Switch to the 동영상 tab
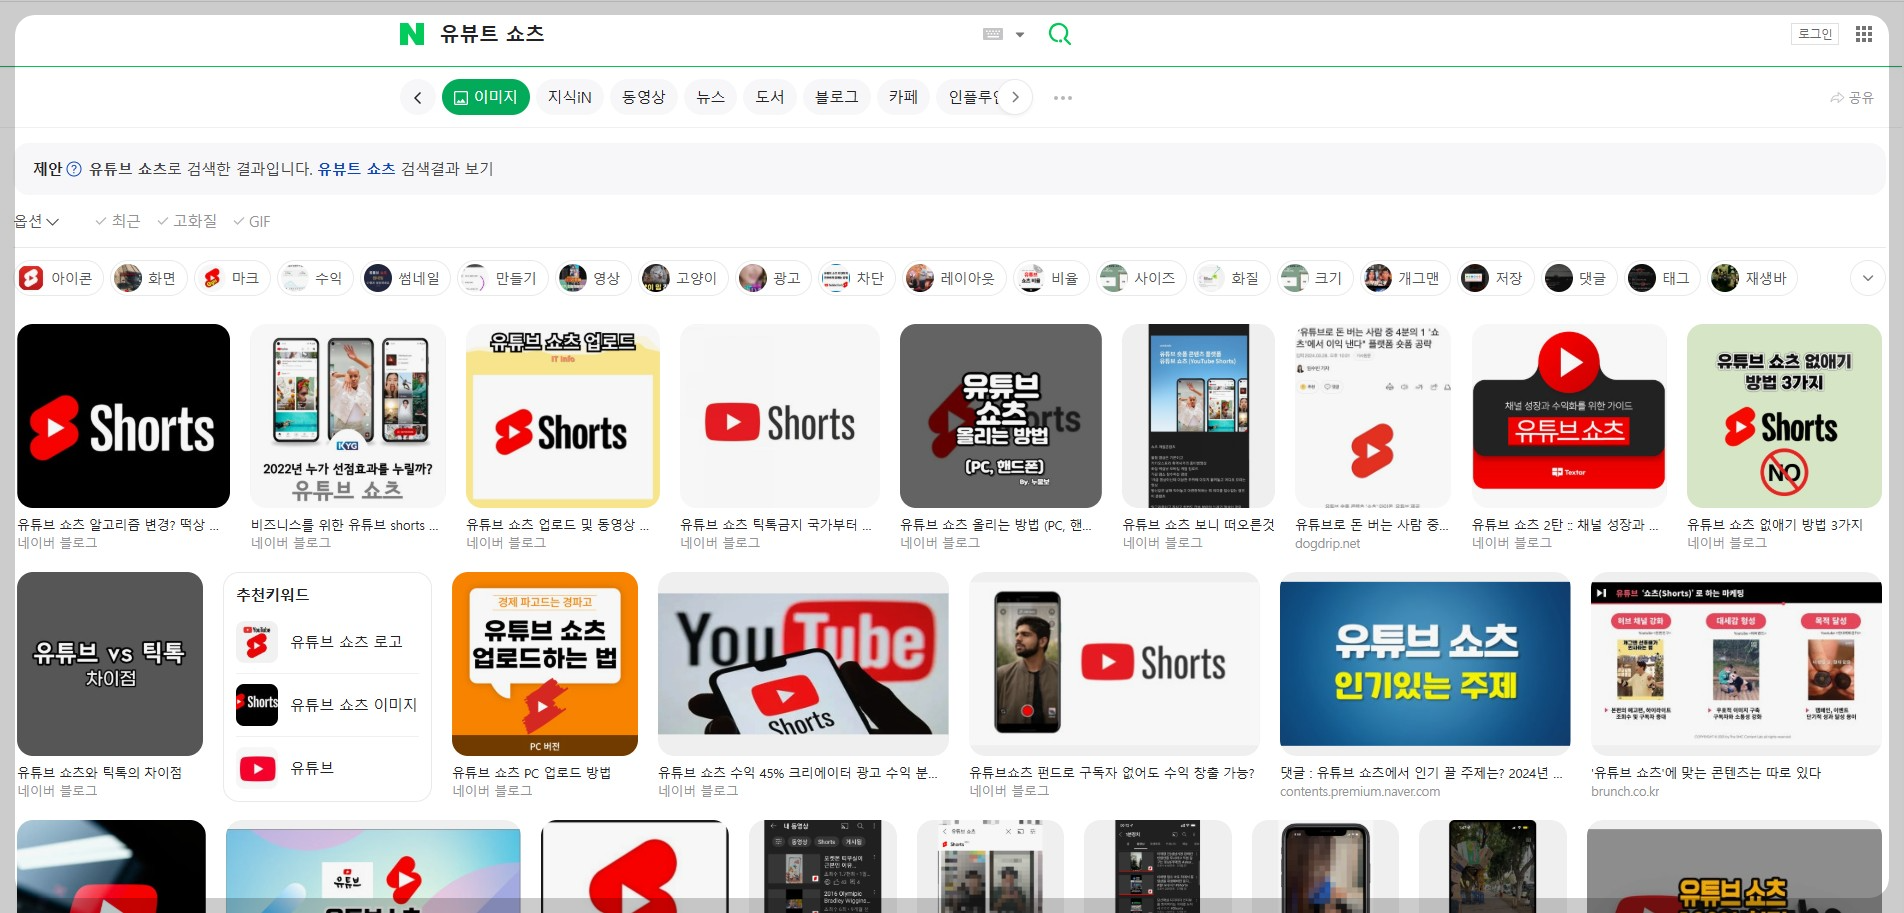This screenshot has height=913, width=1904. [x=644, y=97]
